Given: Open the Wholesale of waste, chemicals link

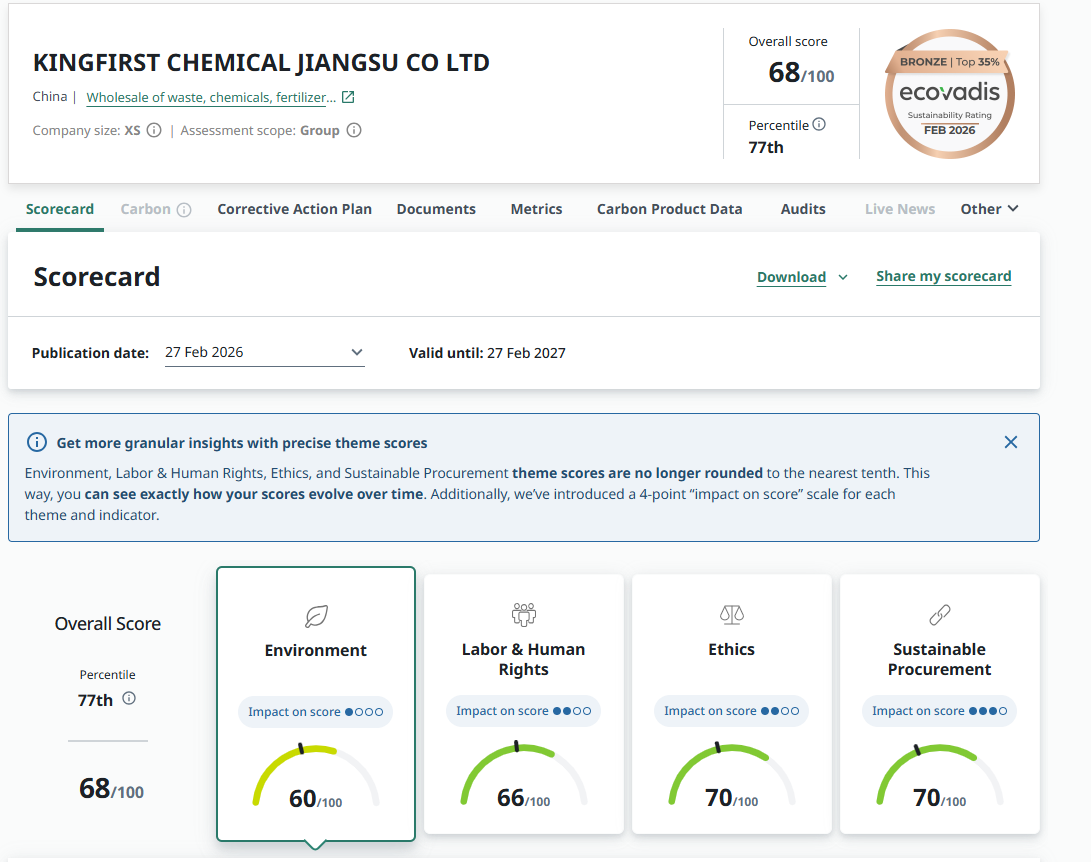Looking at the screenshot, I should pyautogui.click(x=211, y=97).
